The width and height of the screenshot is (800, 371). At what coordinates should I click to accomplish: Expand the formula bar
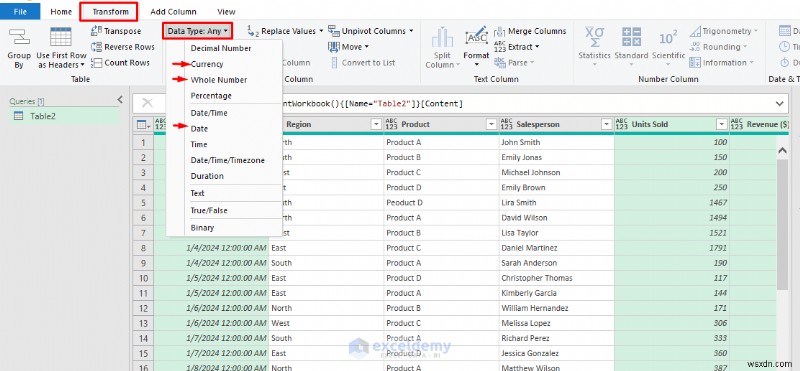pyautogui.click(x=779, y=104)
